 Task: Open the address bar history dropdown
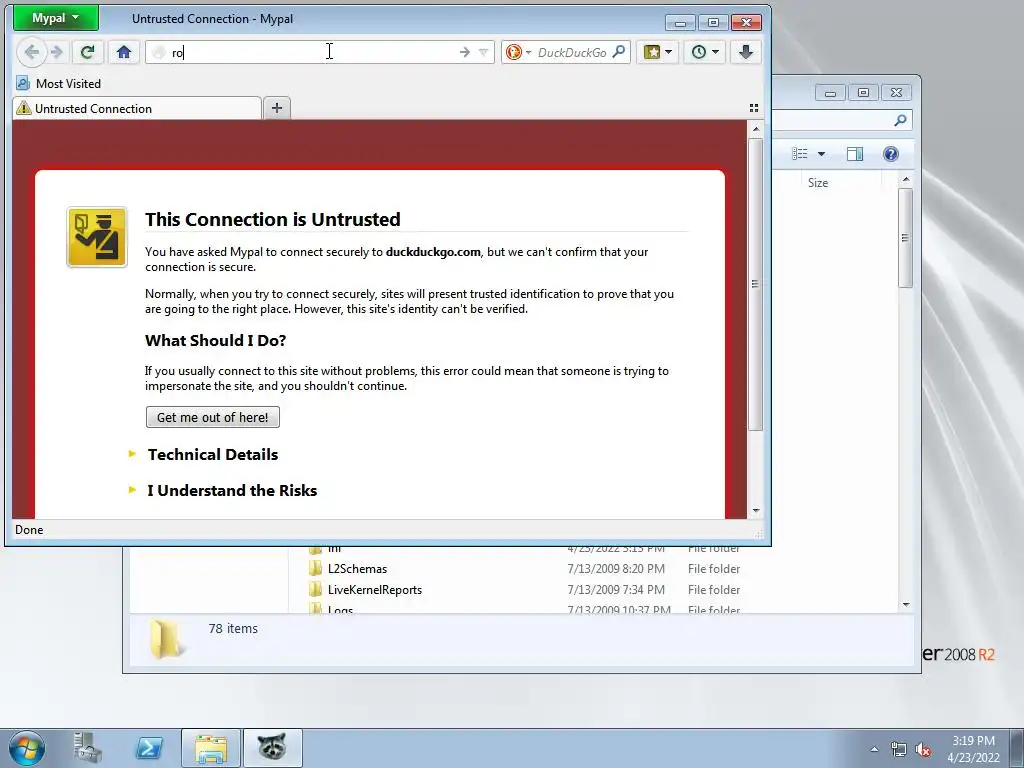tap(483, 52)
